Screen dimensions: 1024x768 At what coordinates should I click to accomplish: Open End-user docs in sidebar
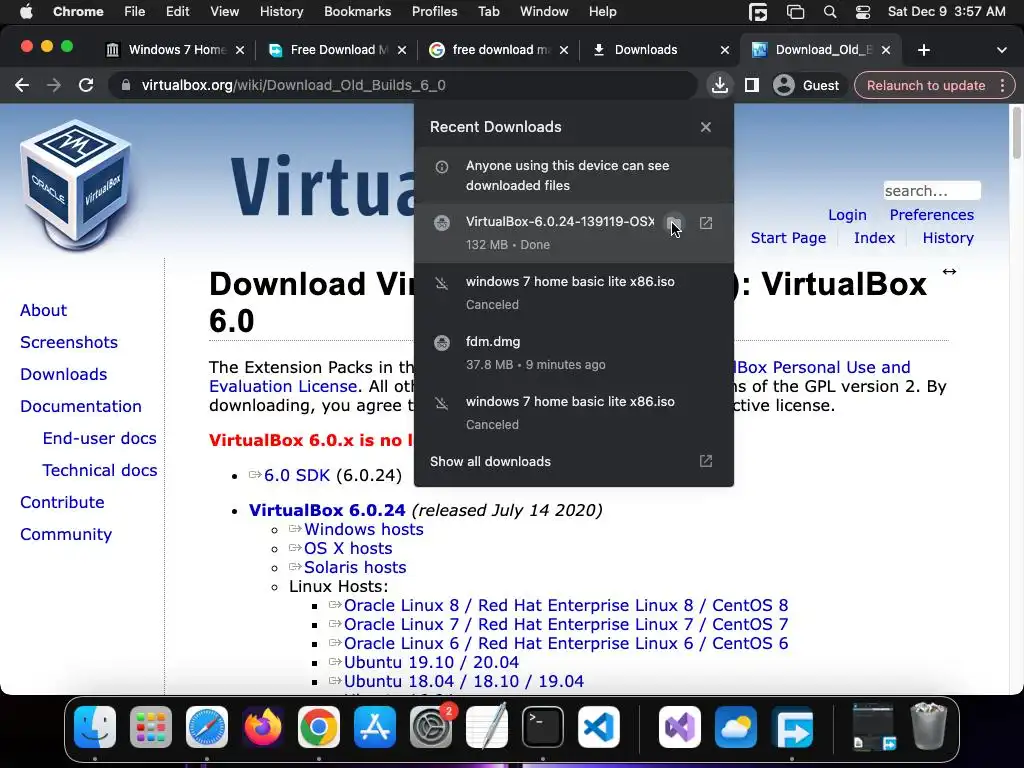click(99, 438)
